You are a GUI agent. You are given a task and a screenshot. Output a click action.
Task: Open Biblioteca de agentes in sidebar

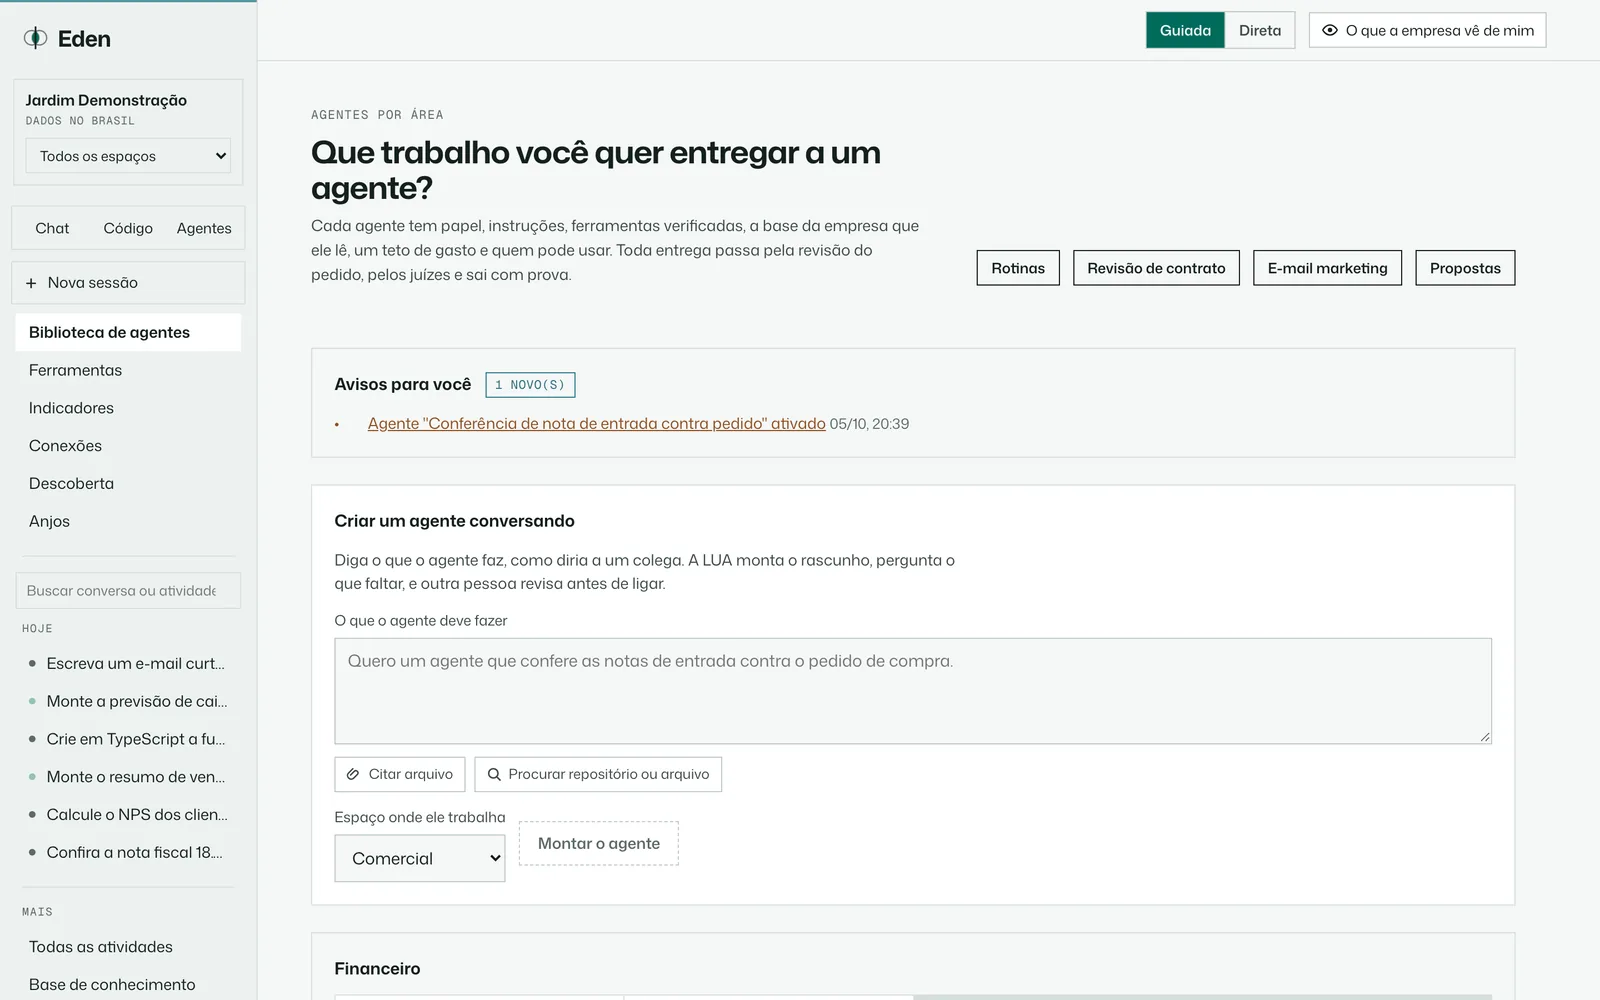(128, 332)
